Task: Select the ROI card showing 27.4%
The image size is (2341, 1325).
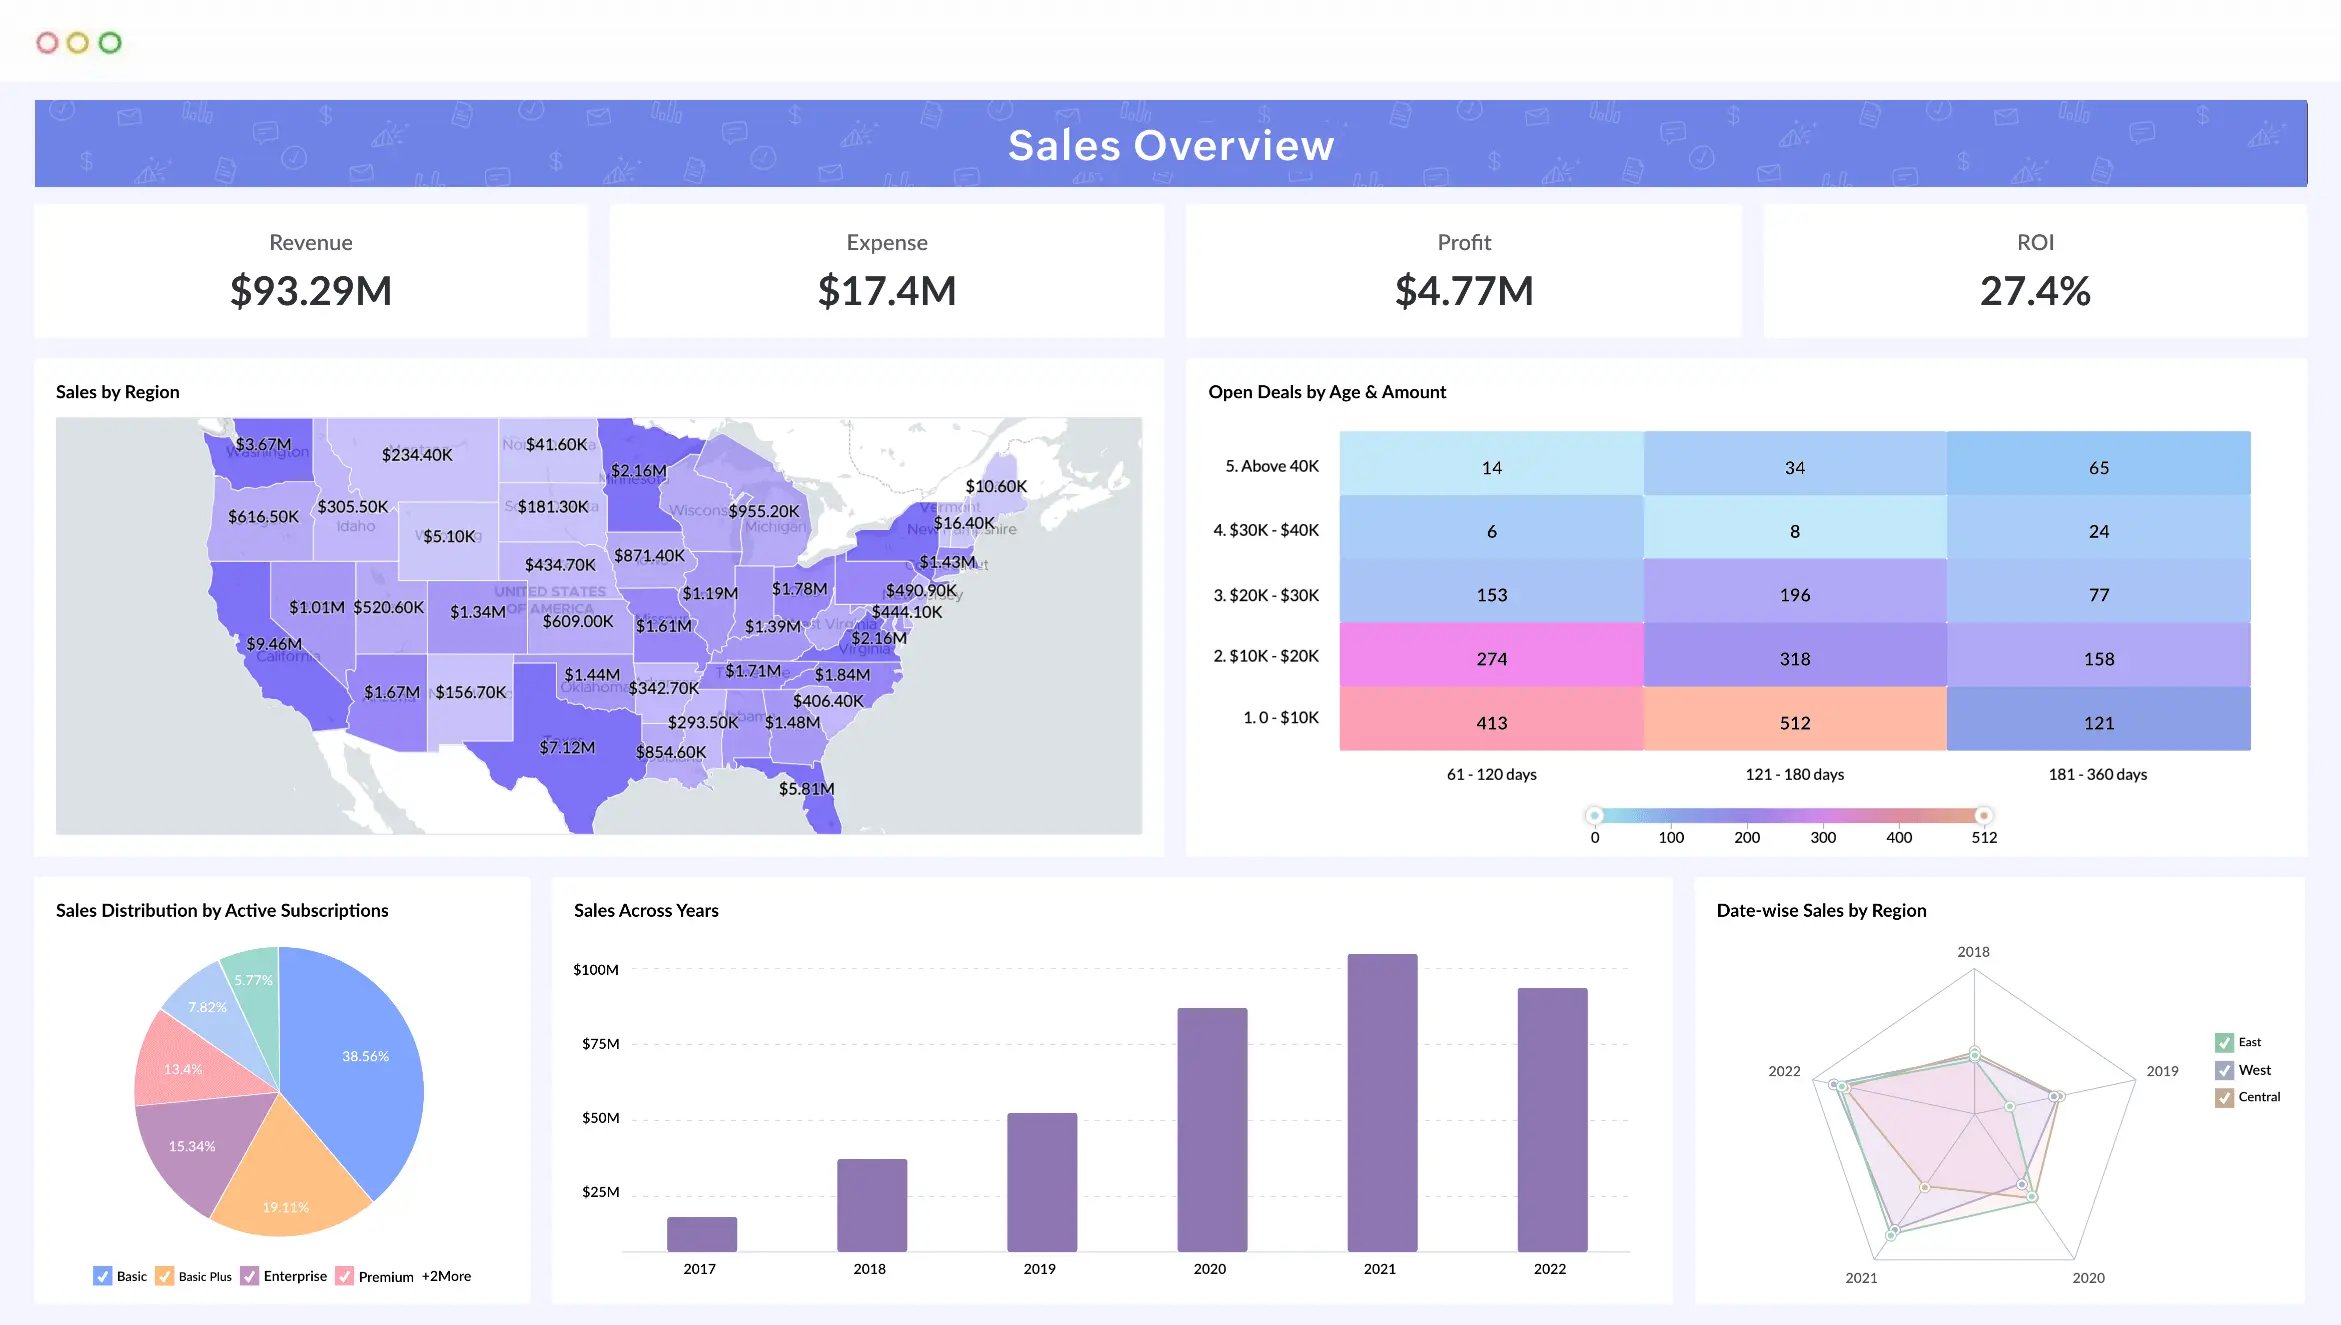Action: coord(2035,270)
